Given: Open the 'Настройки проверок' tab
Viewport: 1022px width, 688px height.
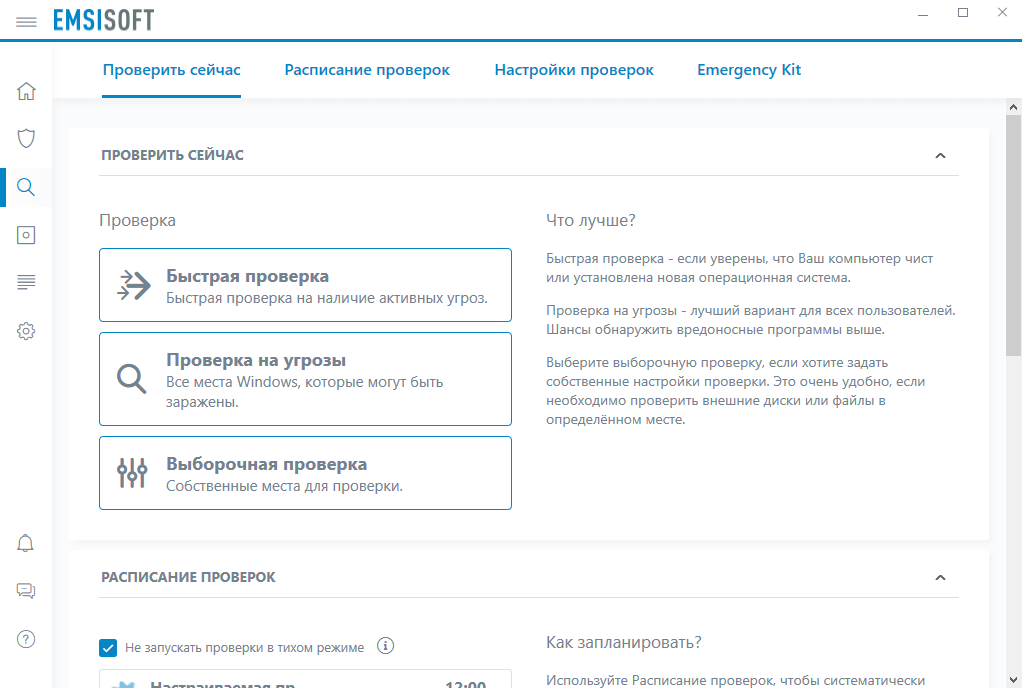Looking at the screenshot, I should click(574, 70).
